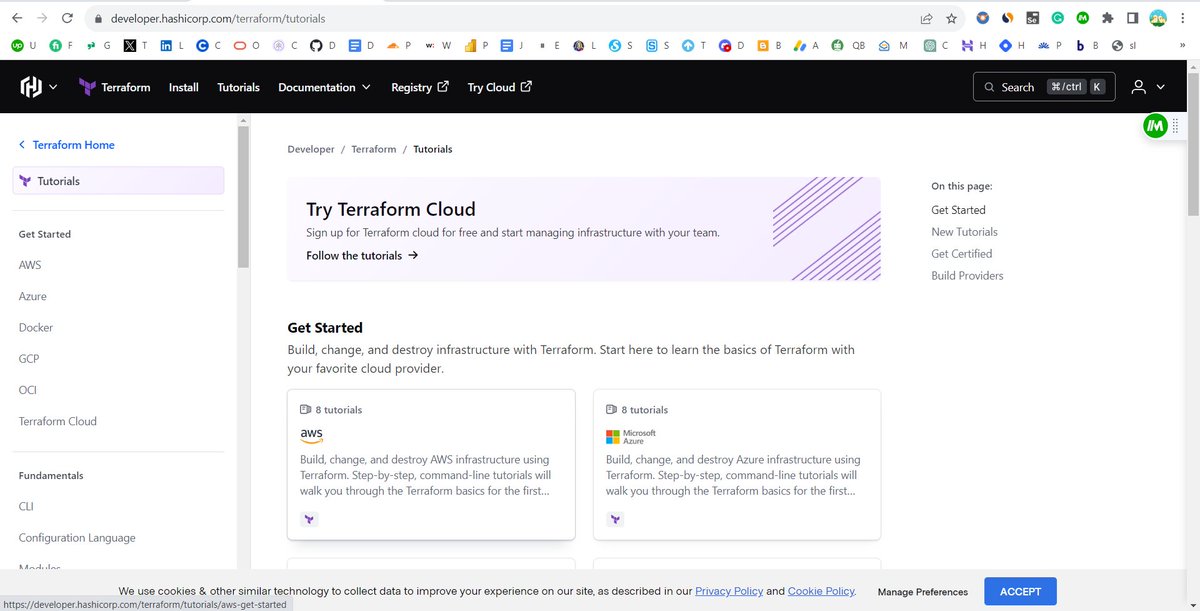The width and height of the screenshot is (1200, 611).
Task: Click the Terraform logo in the header
Action: [x=114, y=87]
